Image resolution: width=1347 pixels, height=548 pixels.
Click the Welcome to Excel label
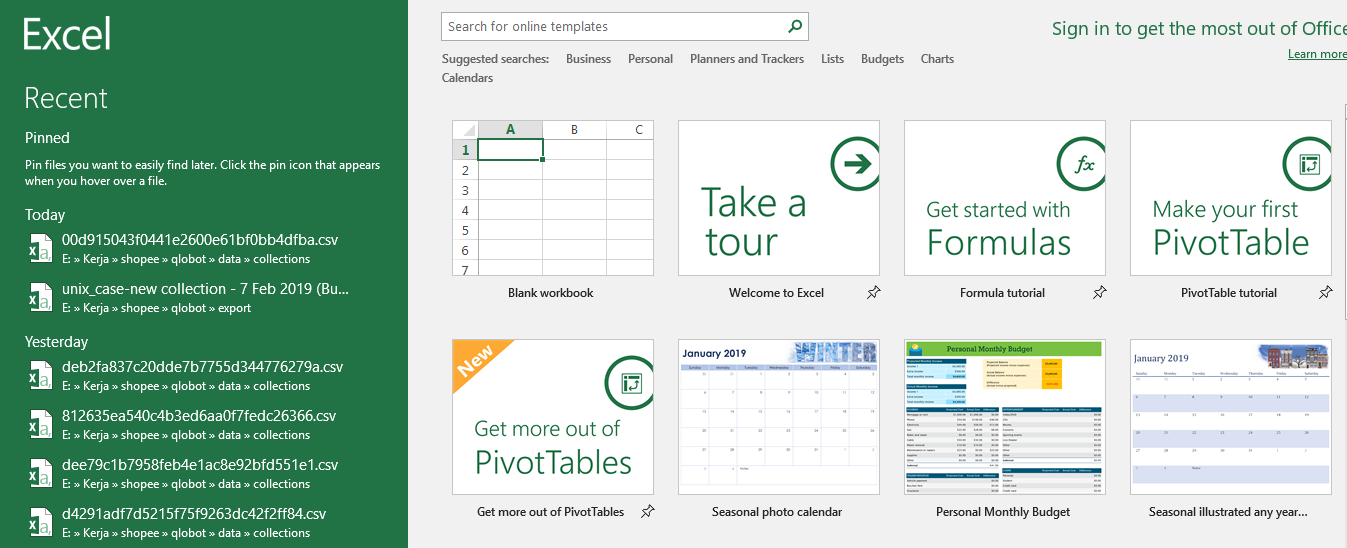[777, 293]
